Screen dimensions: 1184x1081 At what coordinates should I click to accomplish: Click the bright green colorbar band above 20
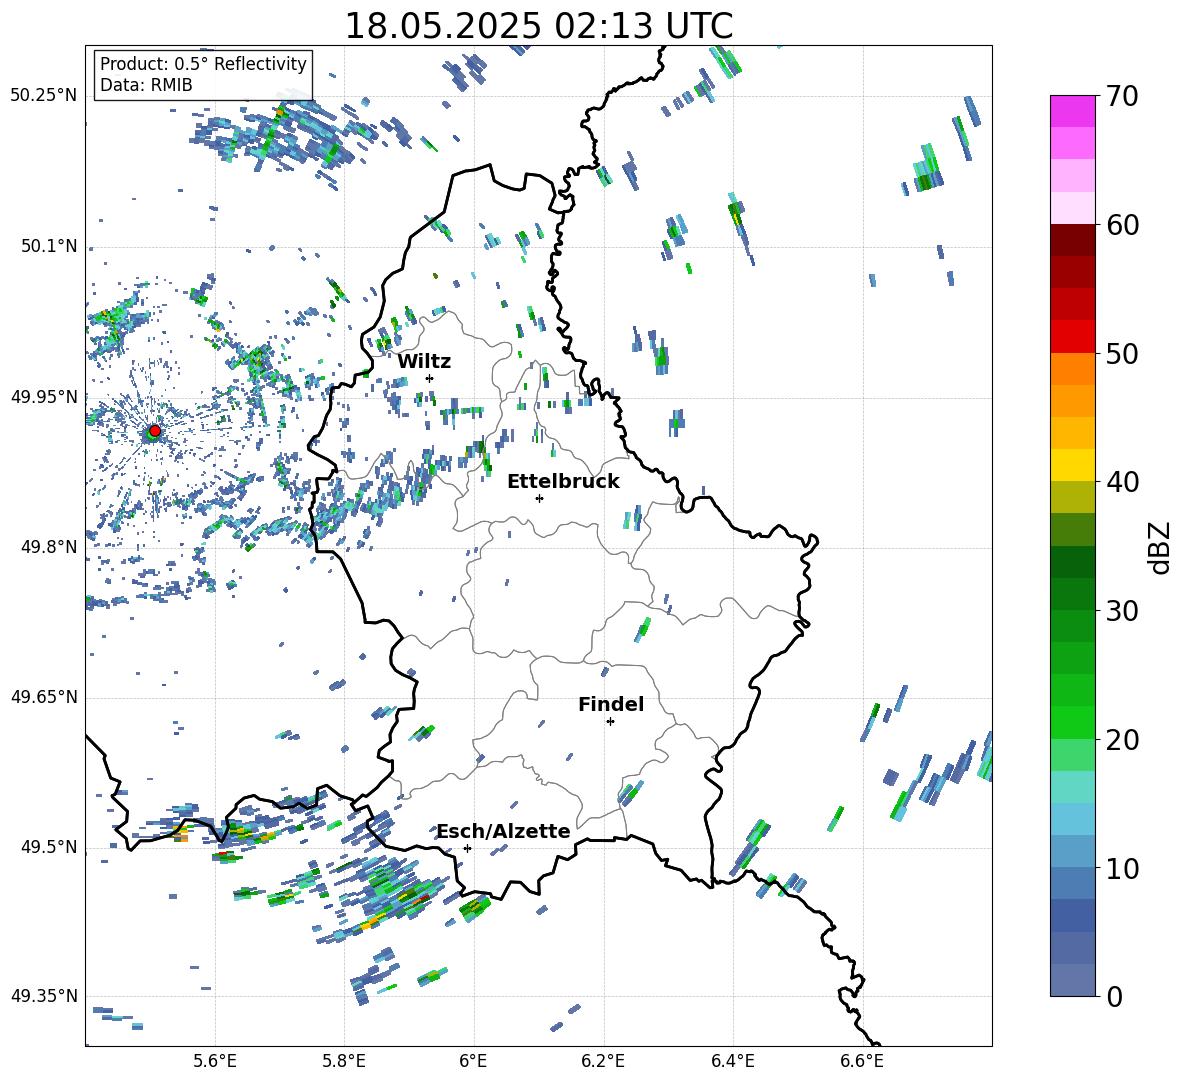(x=1072, y=722)
